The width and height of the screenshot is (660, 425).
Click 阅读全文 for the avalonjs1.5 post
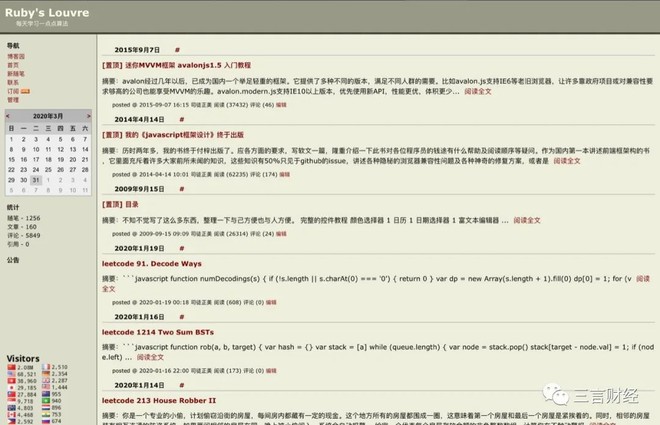point(478,91)
